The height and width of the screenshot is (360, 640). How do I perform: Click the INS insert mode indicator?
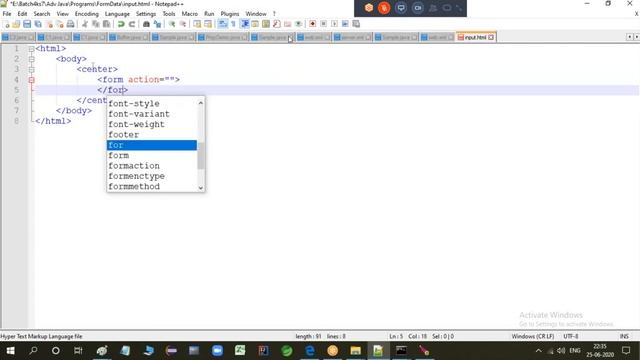tap(624, 337)
